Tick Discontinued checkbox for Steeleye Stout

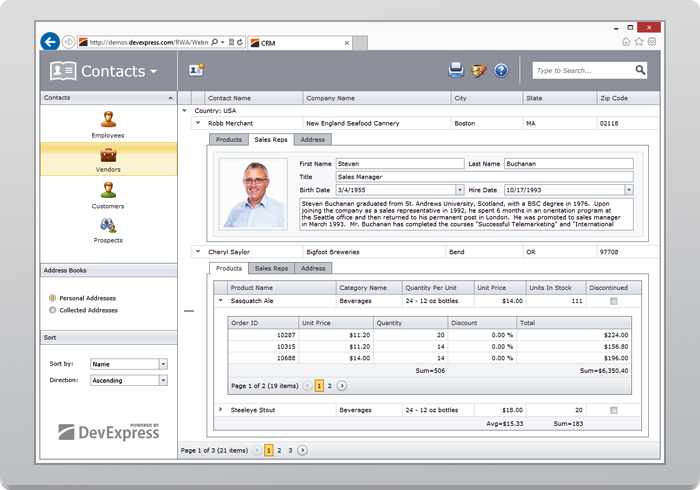click(x=613, y=410)
